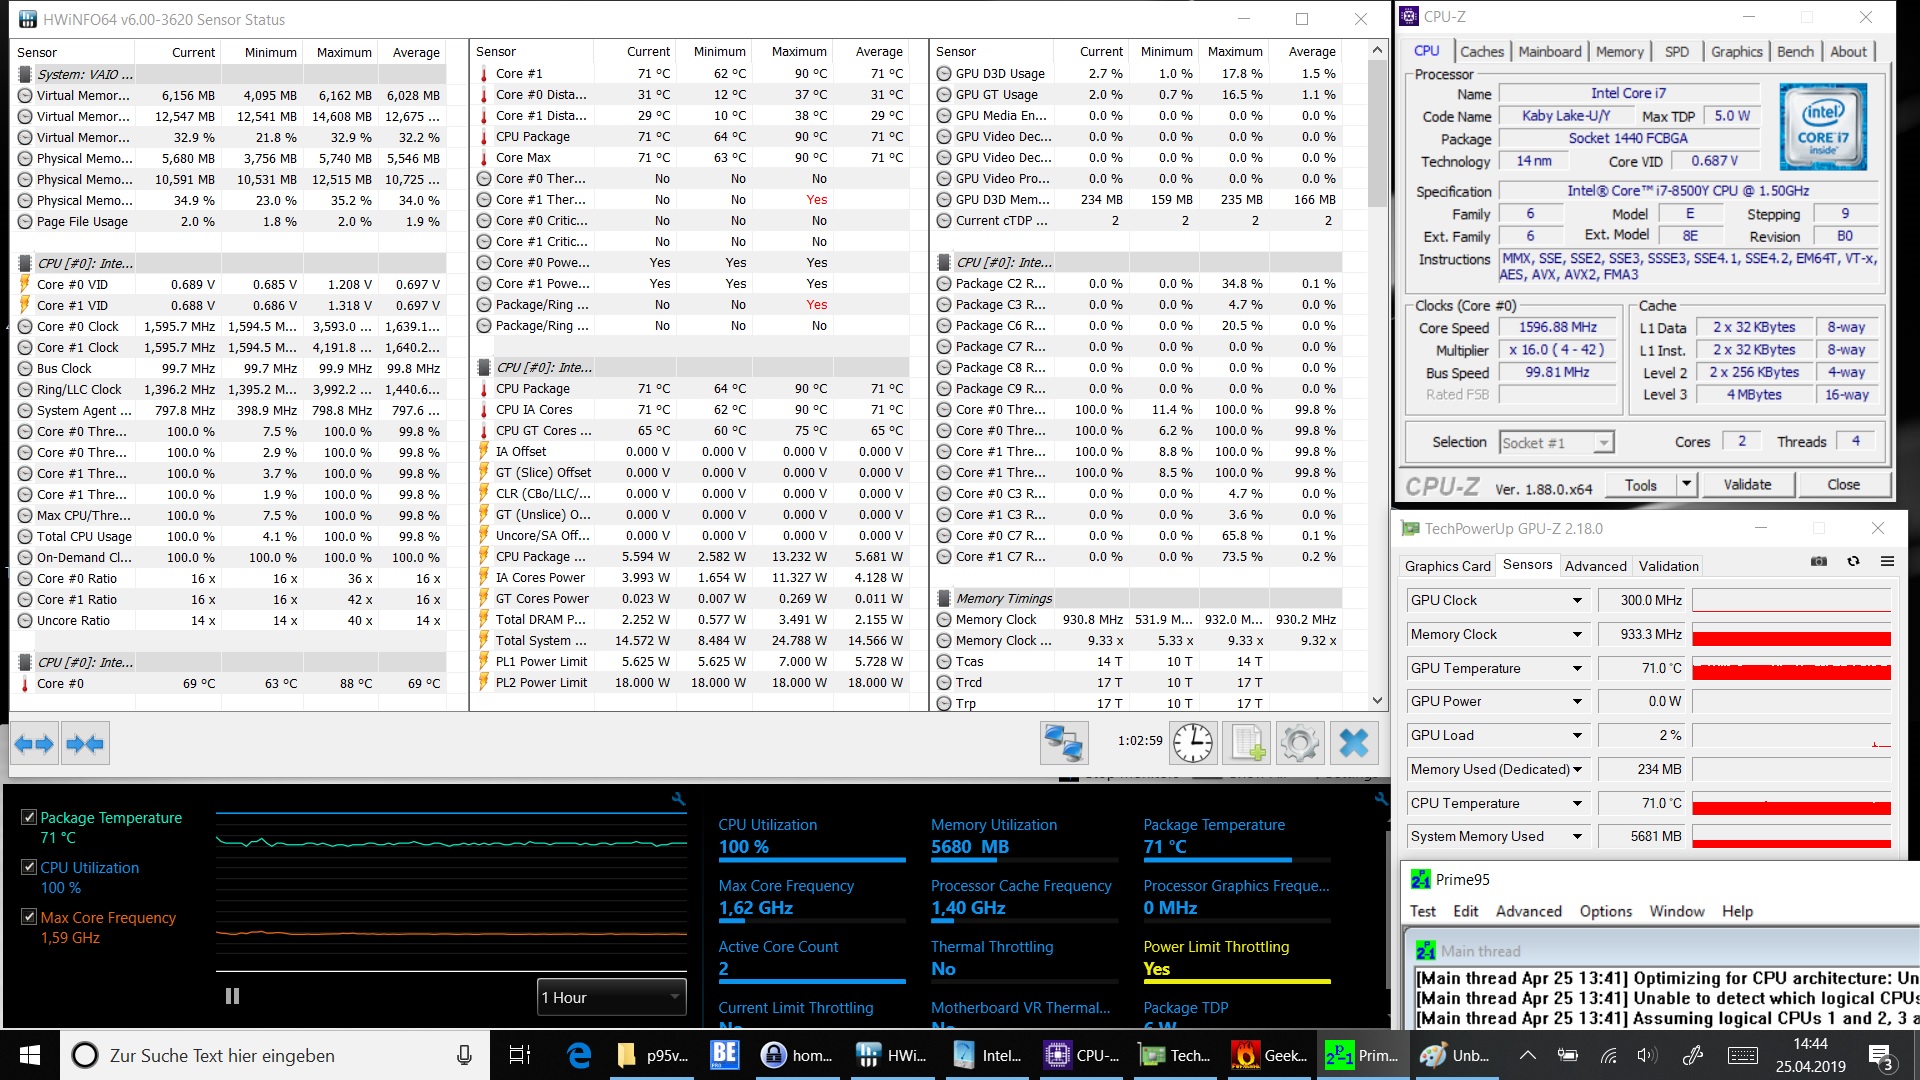Click the Validate button in CPU-Z
The image size is (1920, 1080).
click(1747, 484)
